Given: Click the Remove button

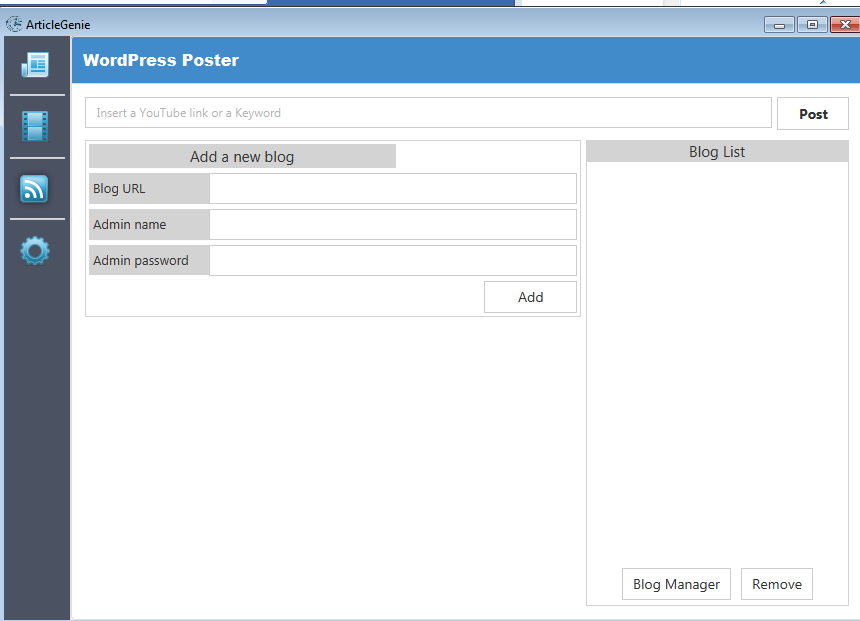Looking at the screenshot, I should (777, 584).
